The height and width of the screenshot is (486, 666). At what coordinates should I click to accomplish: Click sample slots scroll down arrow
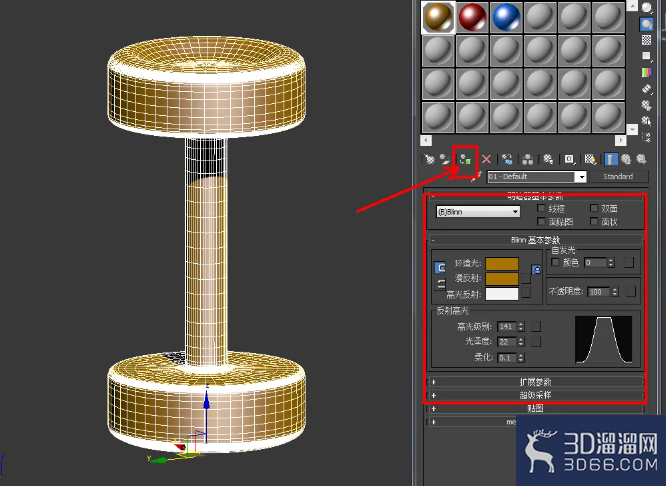click(x=632, y=129)
